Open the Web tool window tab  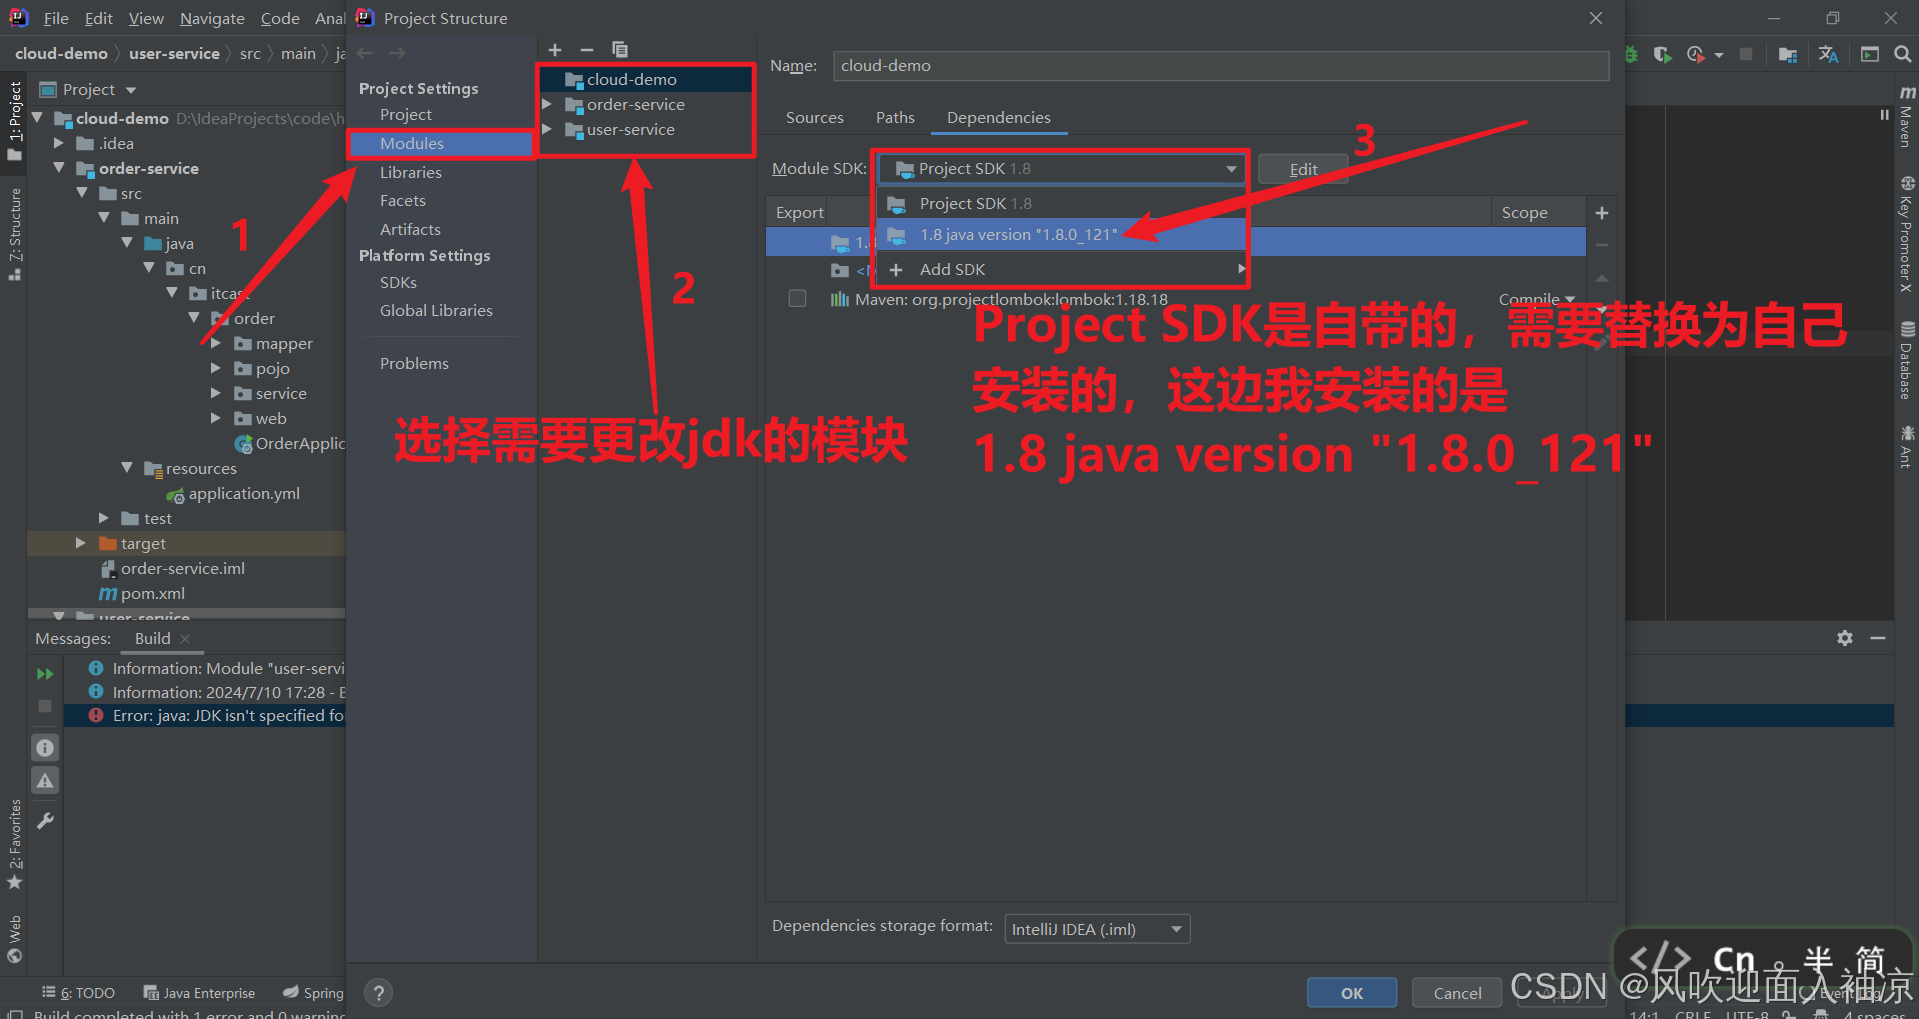click(14, 938)
